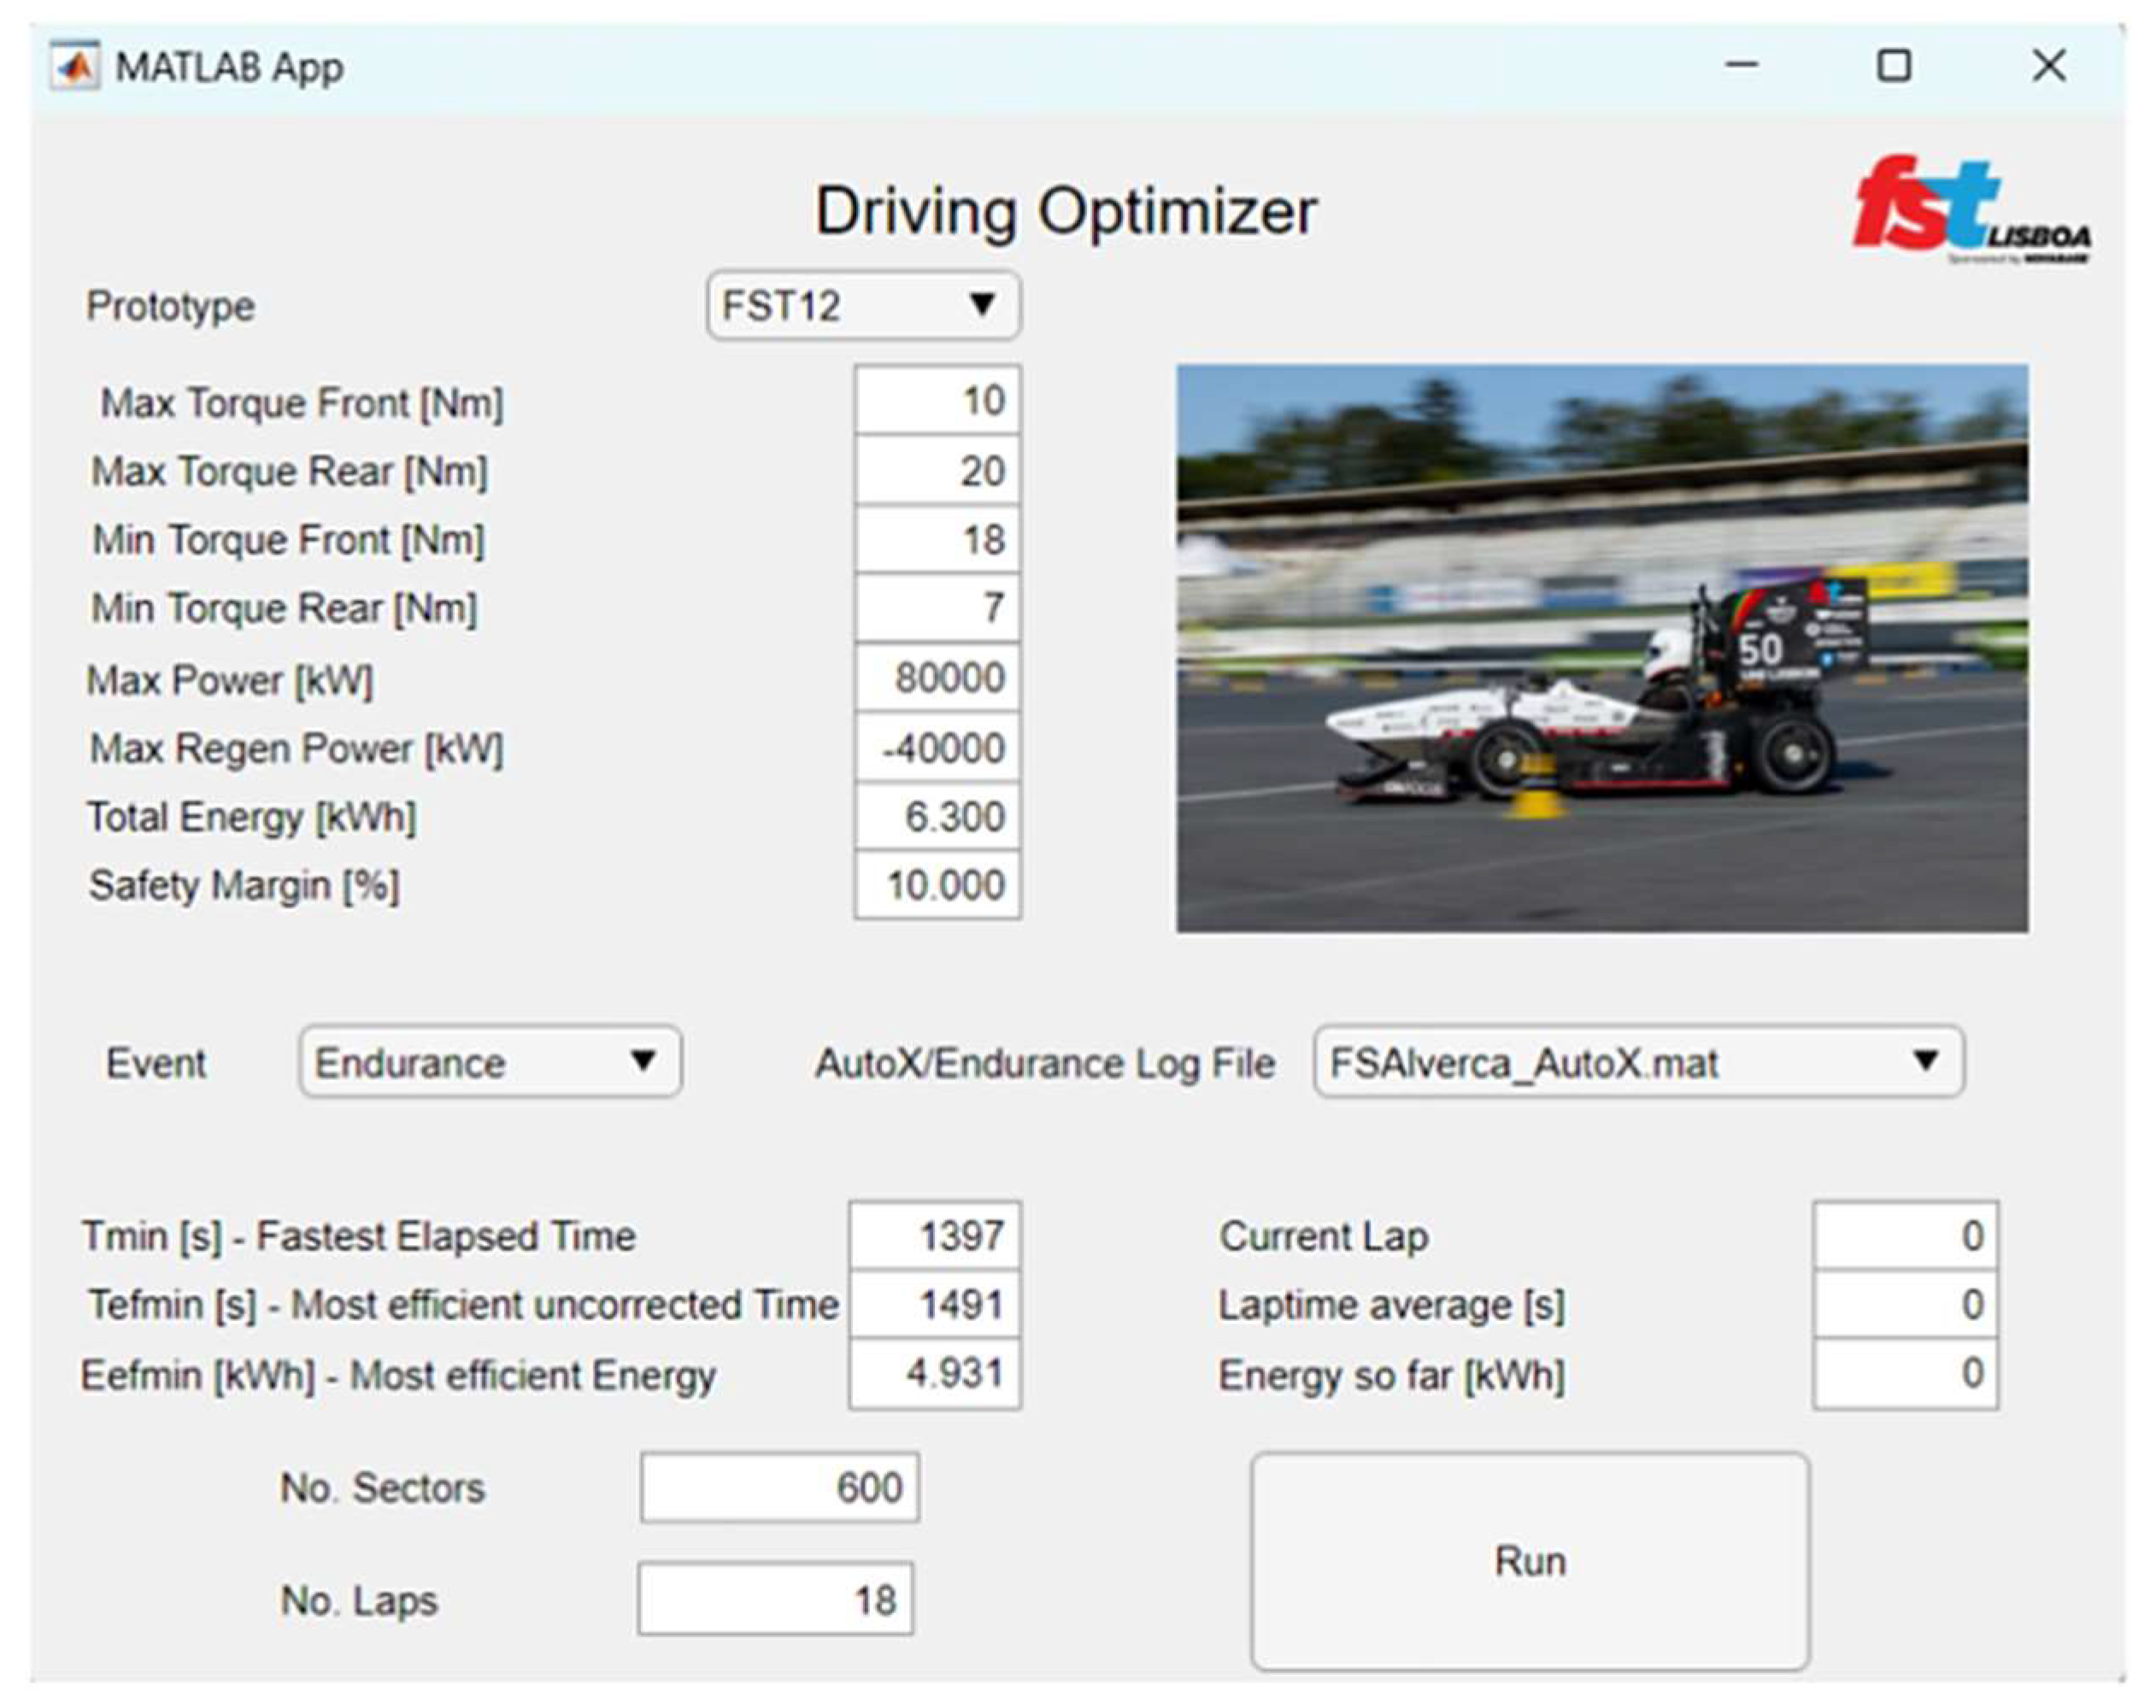Image resolution: width=2156 pixels, height=1708 pixels.
Task: Click the Total Energy input box
Action: click(x=937, y=816)
